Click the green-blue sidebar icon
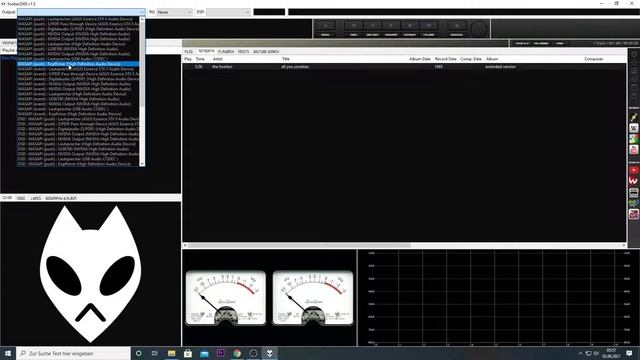The width and height of the screenshot is (640, 360). pos(633,203)
